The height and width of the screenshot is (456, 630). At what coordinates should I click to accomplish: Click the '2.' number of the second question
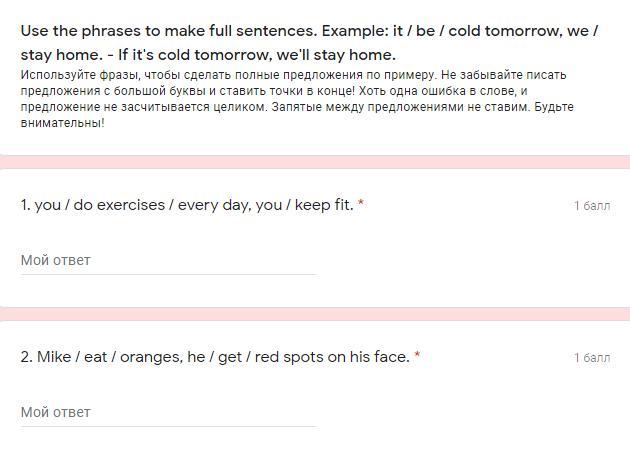[x=26, y=357]
